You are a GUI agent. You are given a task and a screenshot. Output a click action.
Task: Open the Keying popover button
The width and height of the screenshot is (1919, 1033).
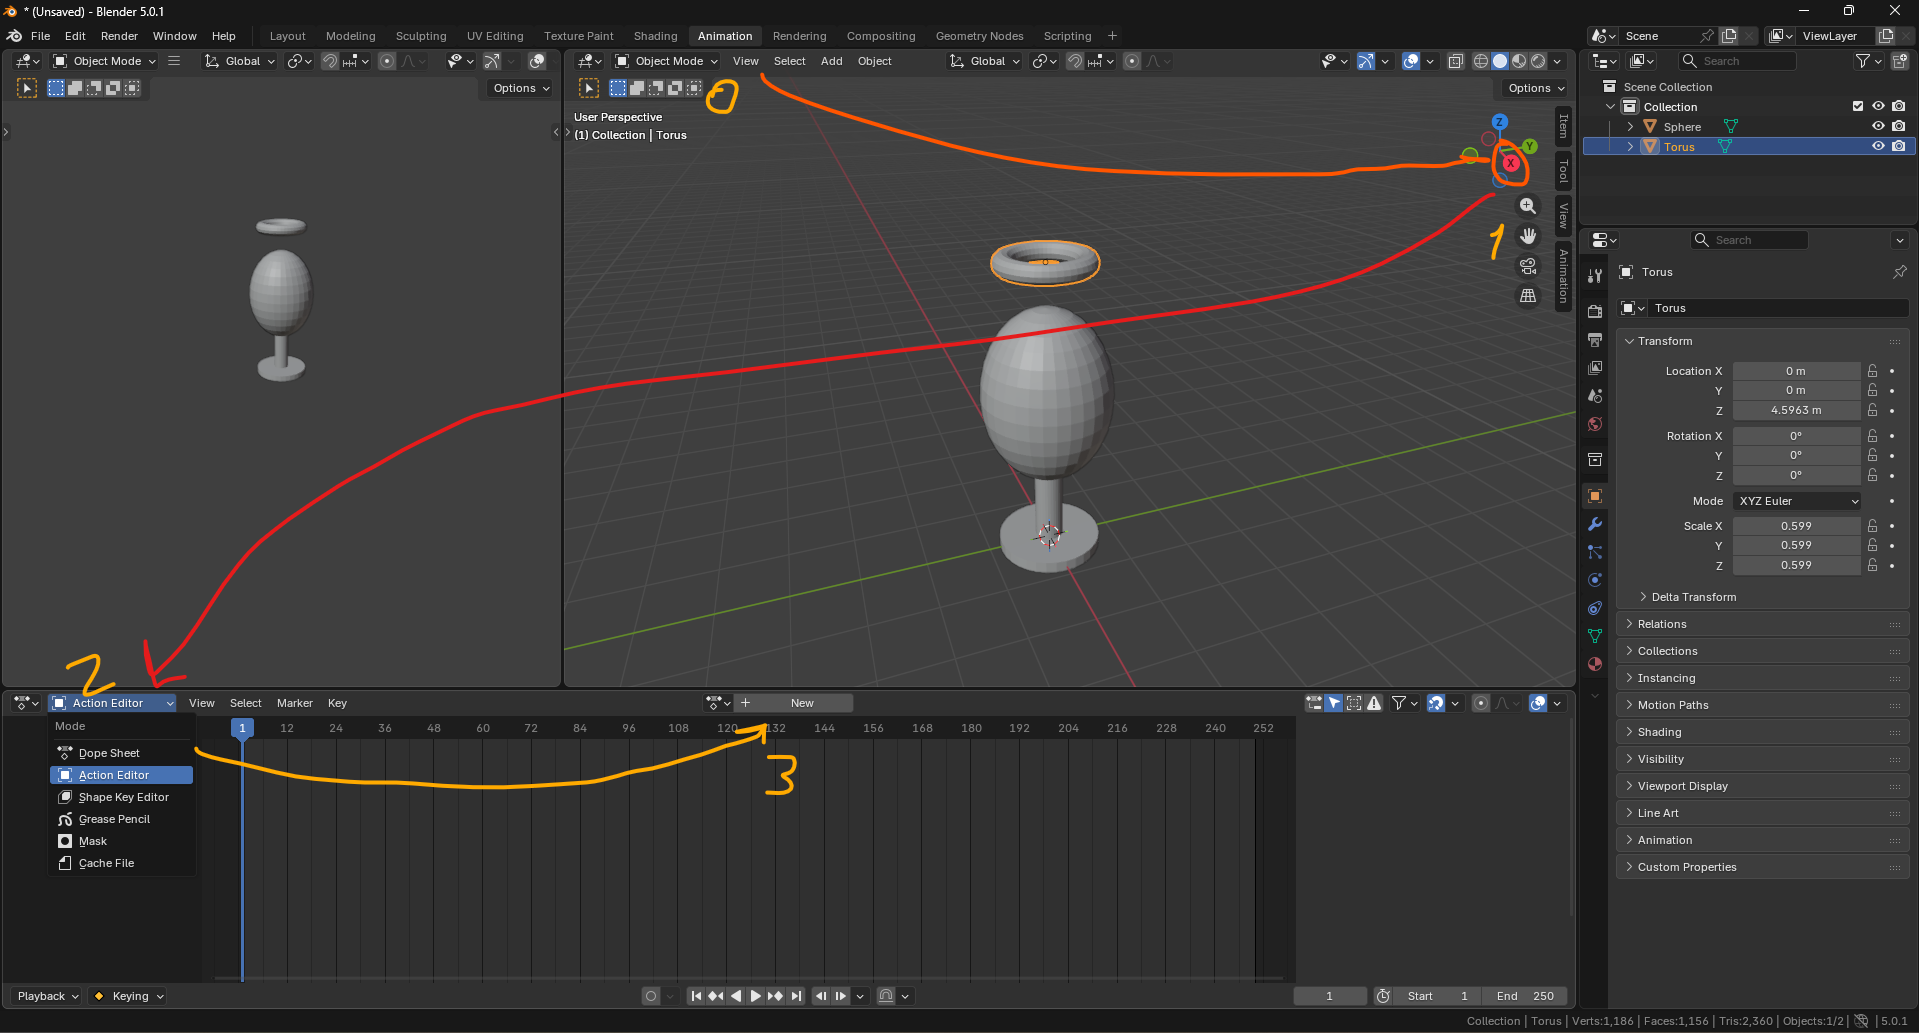[128, 996]
